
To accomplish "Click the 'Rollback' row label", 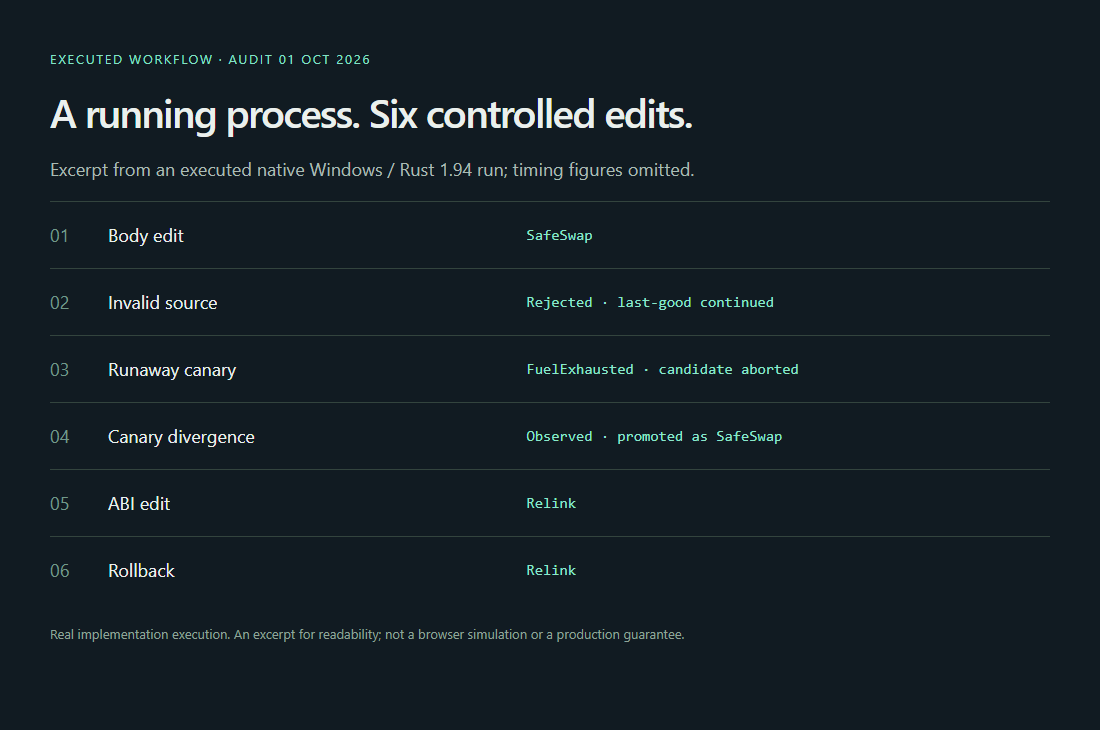I will click(141, 571).
